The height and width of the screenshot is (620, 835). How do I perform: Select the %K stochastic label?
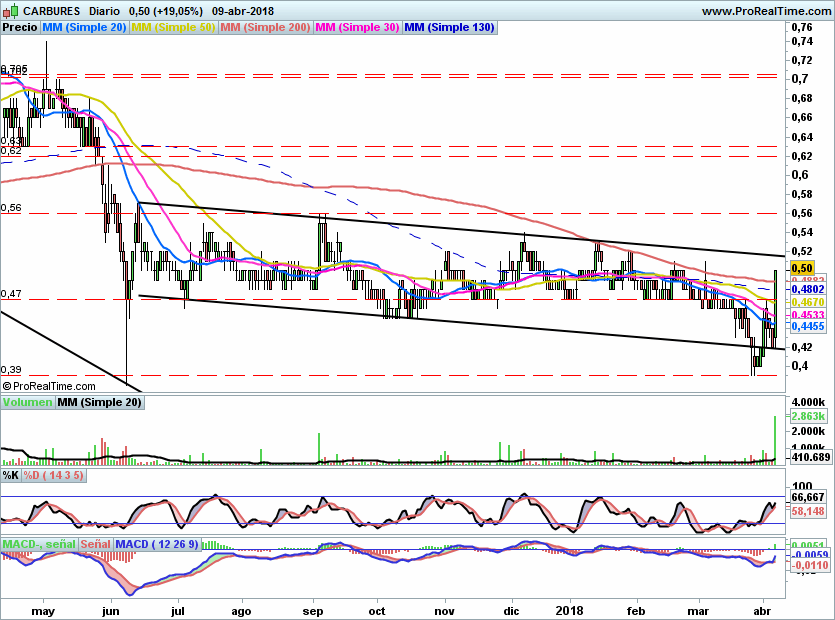pyautogui.click(x=11, y=475)
